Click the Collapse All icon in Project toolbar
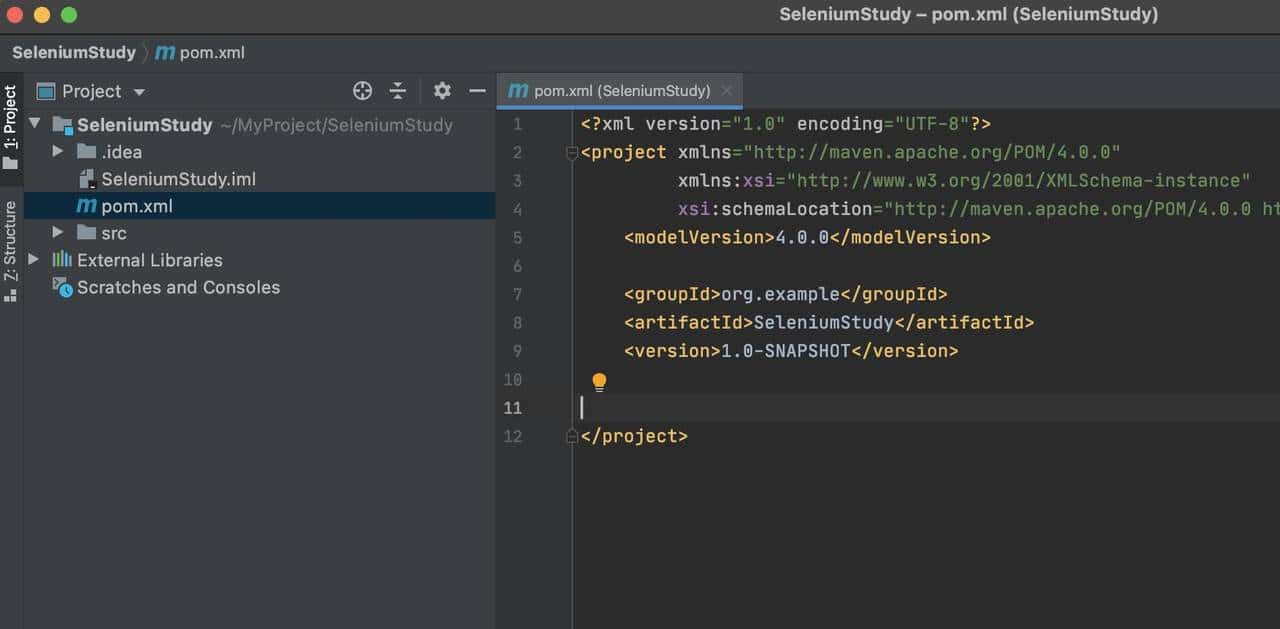The image size is (1280, 629). point(397,90)
